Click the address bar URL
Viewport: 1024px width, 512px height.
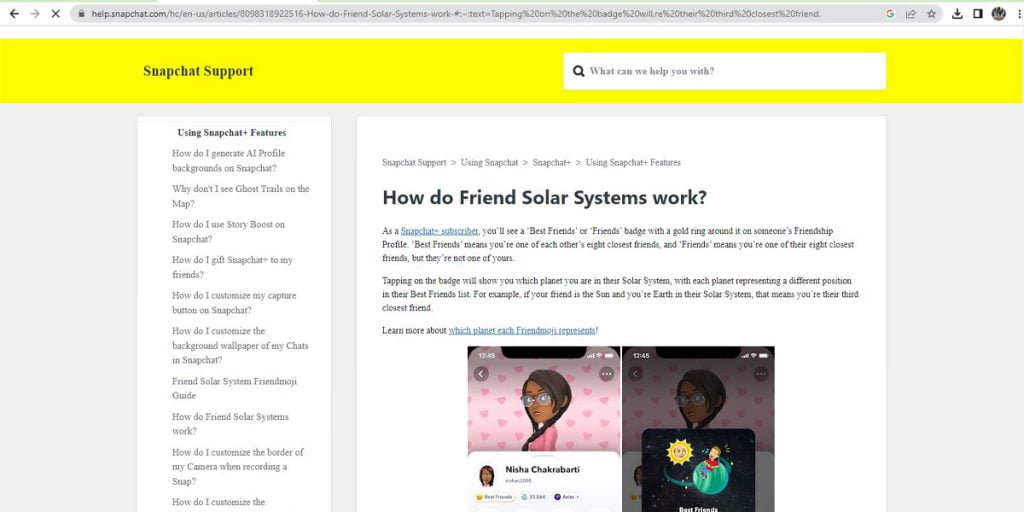coord(456,13)
